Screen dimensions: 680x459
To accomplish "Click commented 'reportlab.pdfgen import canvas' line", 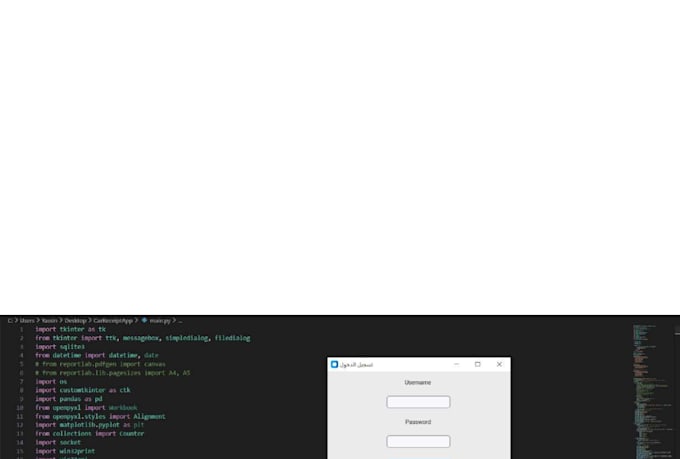I will [x=100, y=364].
